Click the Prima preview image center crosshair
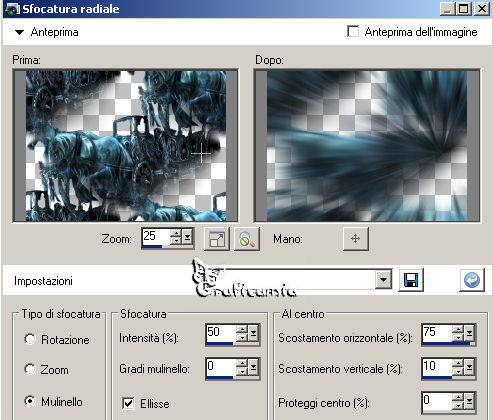 201,153
